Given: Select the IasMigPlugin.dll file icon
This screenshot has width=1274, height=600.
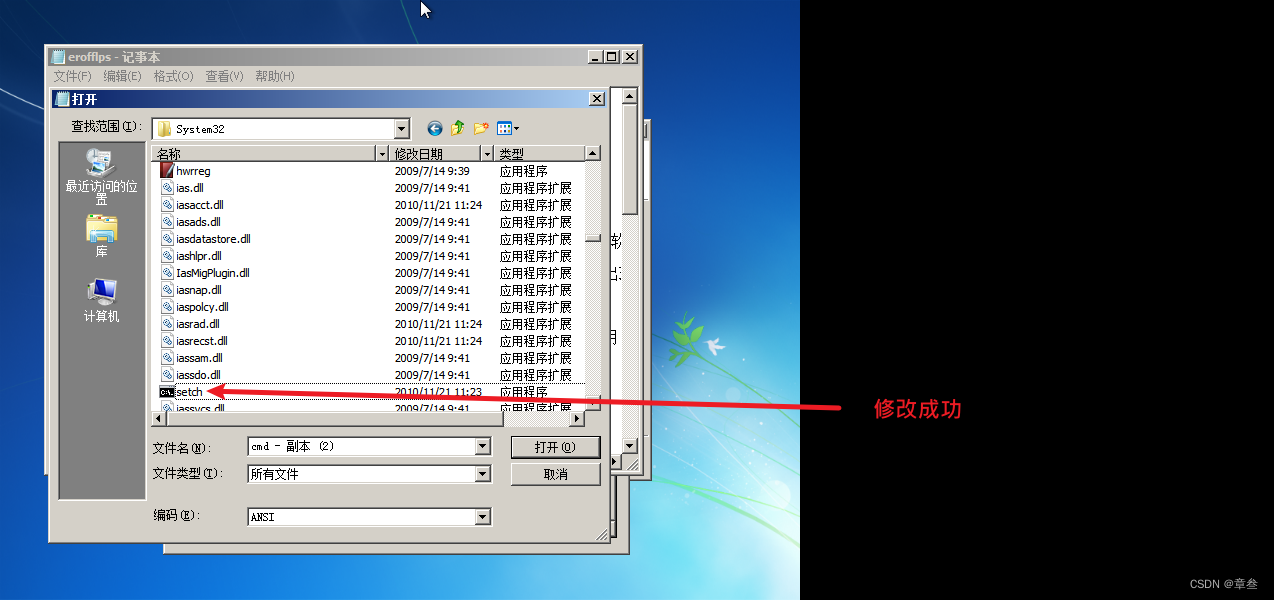Looking at the screenshot, I should (x=167, y=273).
